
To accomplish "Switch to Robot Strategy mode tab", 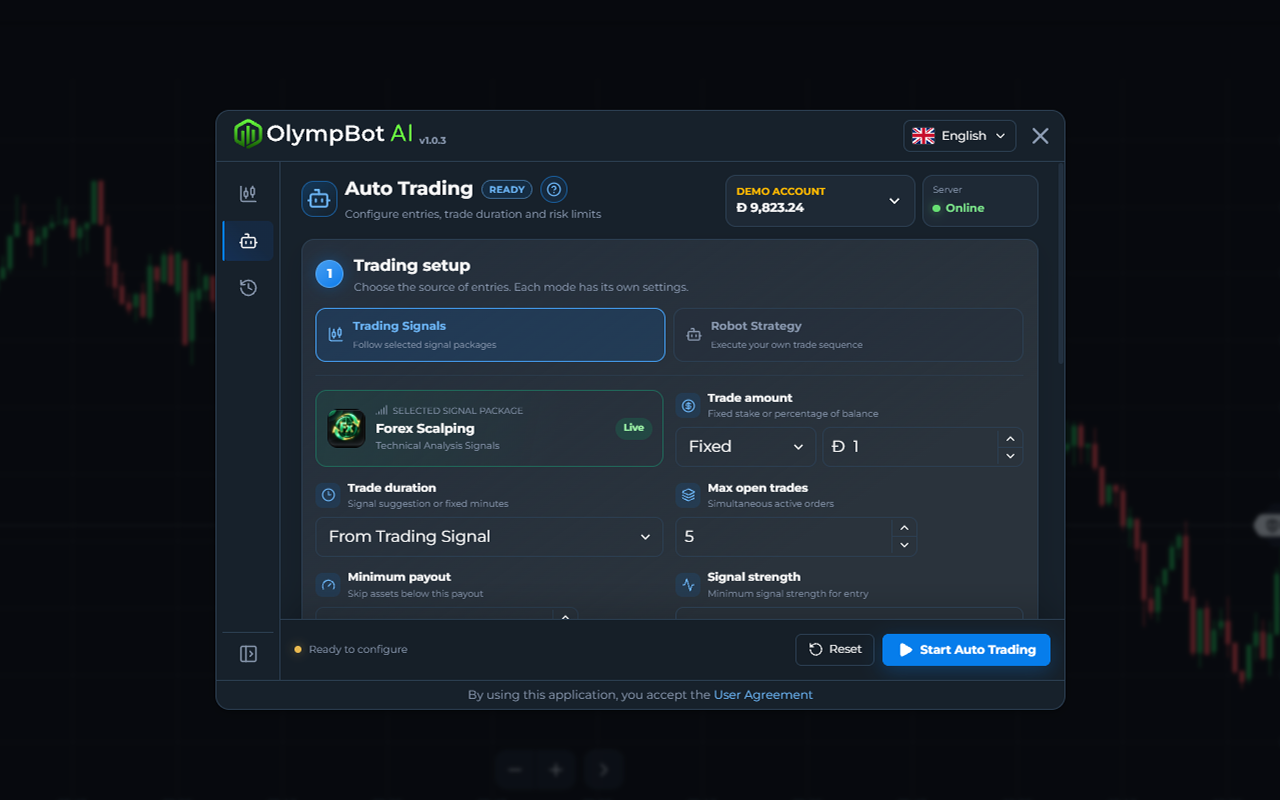I will click(848, 335).
